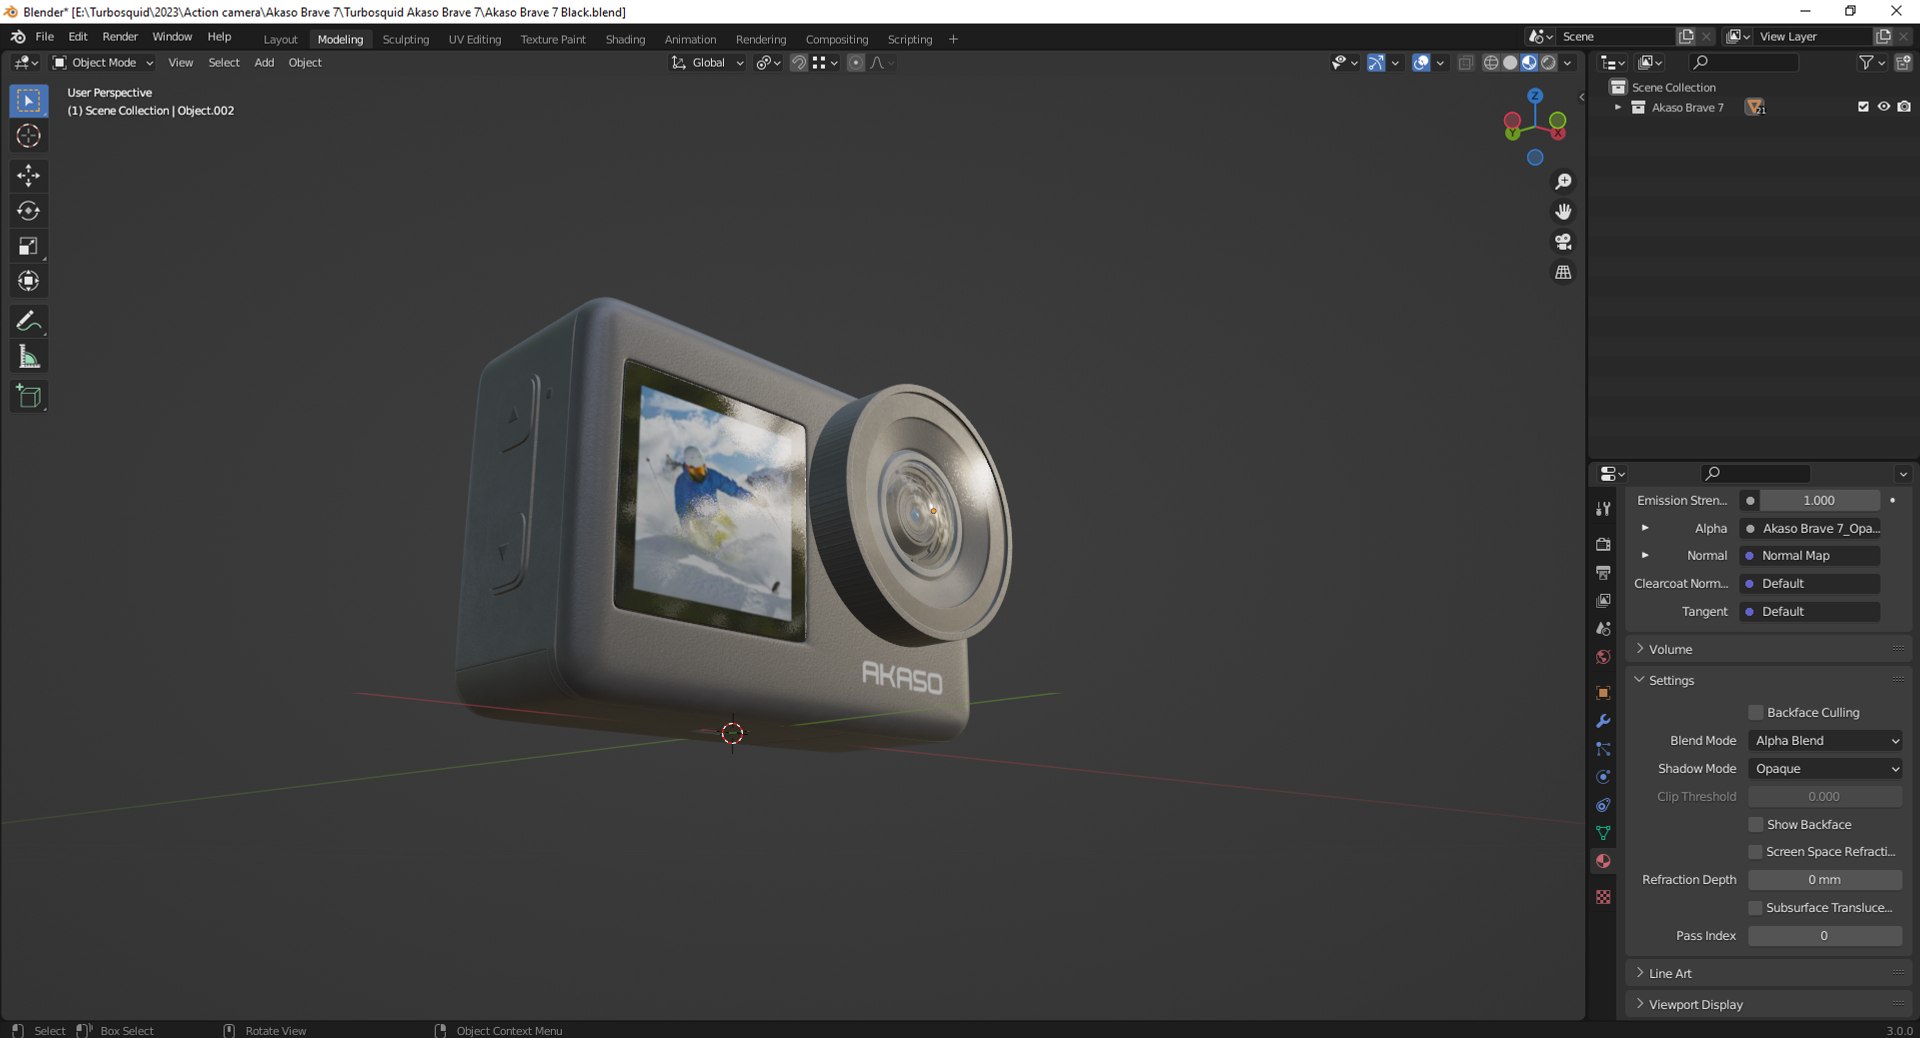Open the Render menu

pos(120,37)
